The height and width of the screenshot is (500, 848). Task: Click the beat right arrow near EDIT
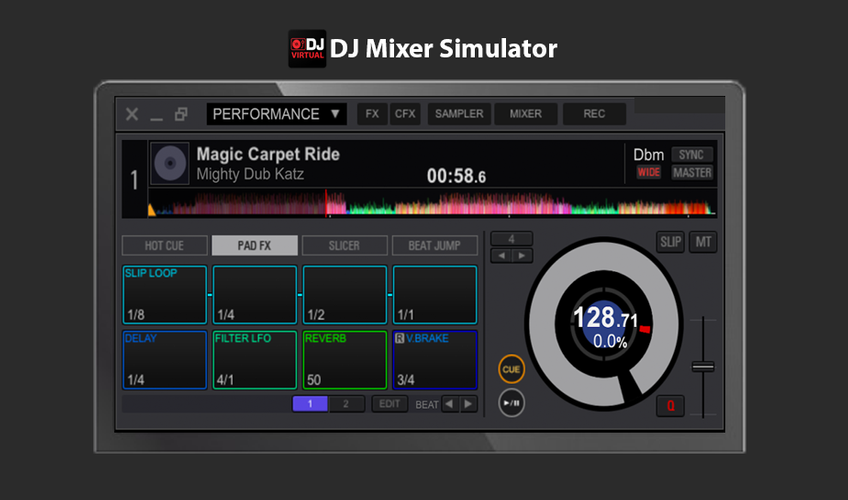pos(468,404)
